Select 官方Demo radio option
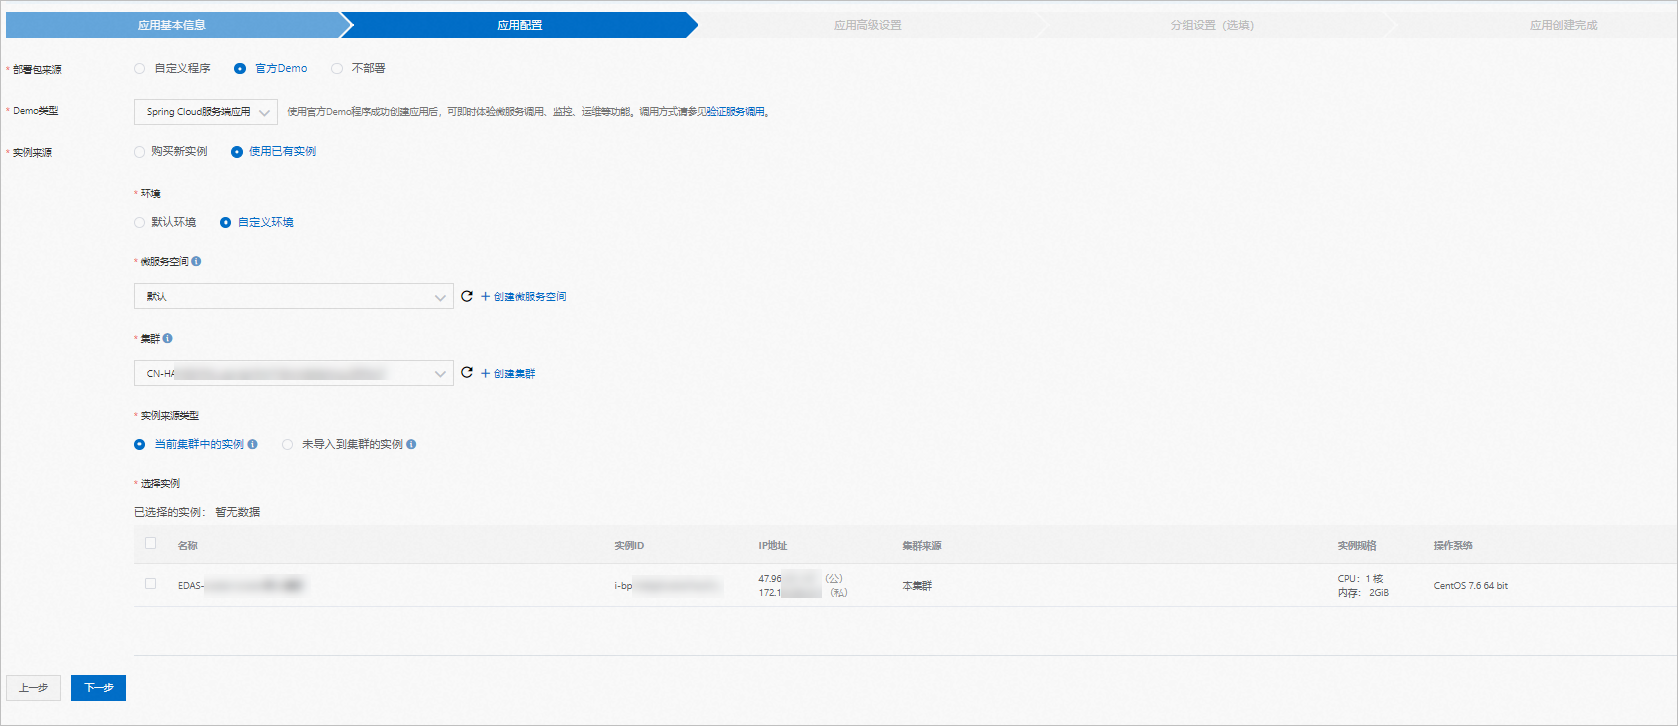Image resolution: width=1678 pixels, height=726 pixels. (240, 68)
